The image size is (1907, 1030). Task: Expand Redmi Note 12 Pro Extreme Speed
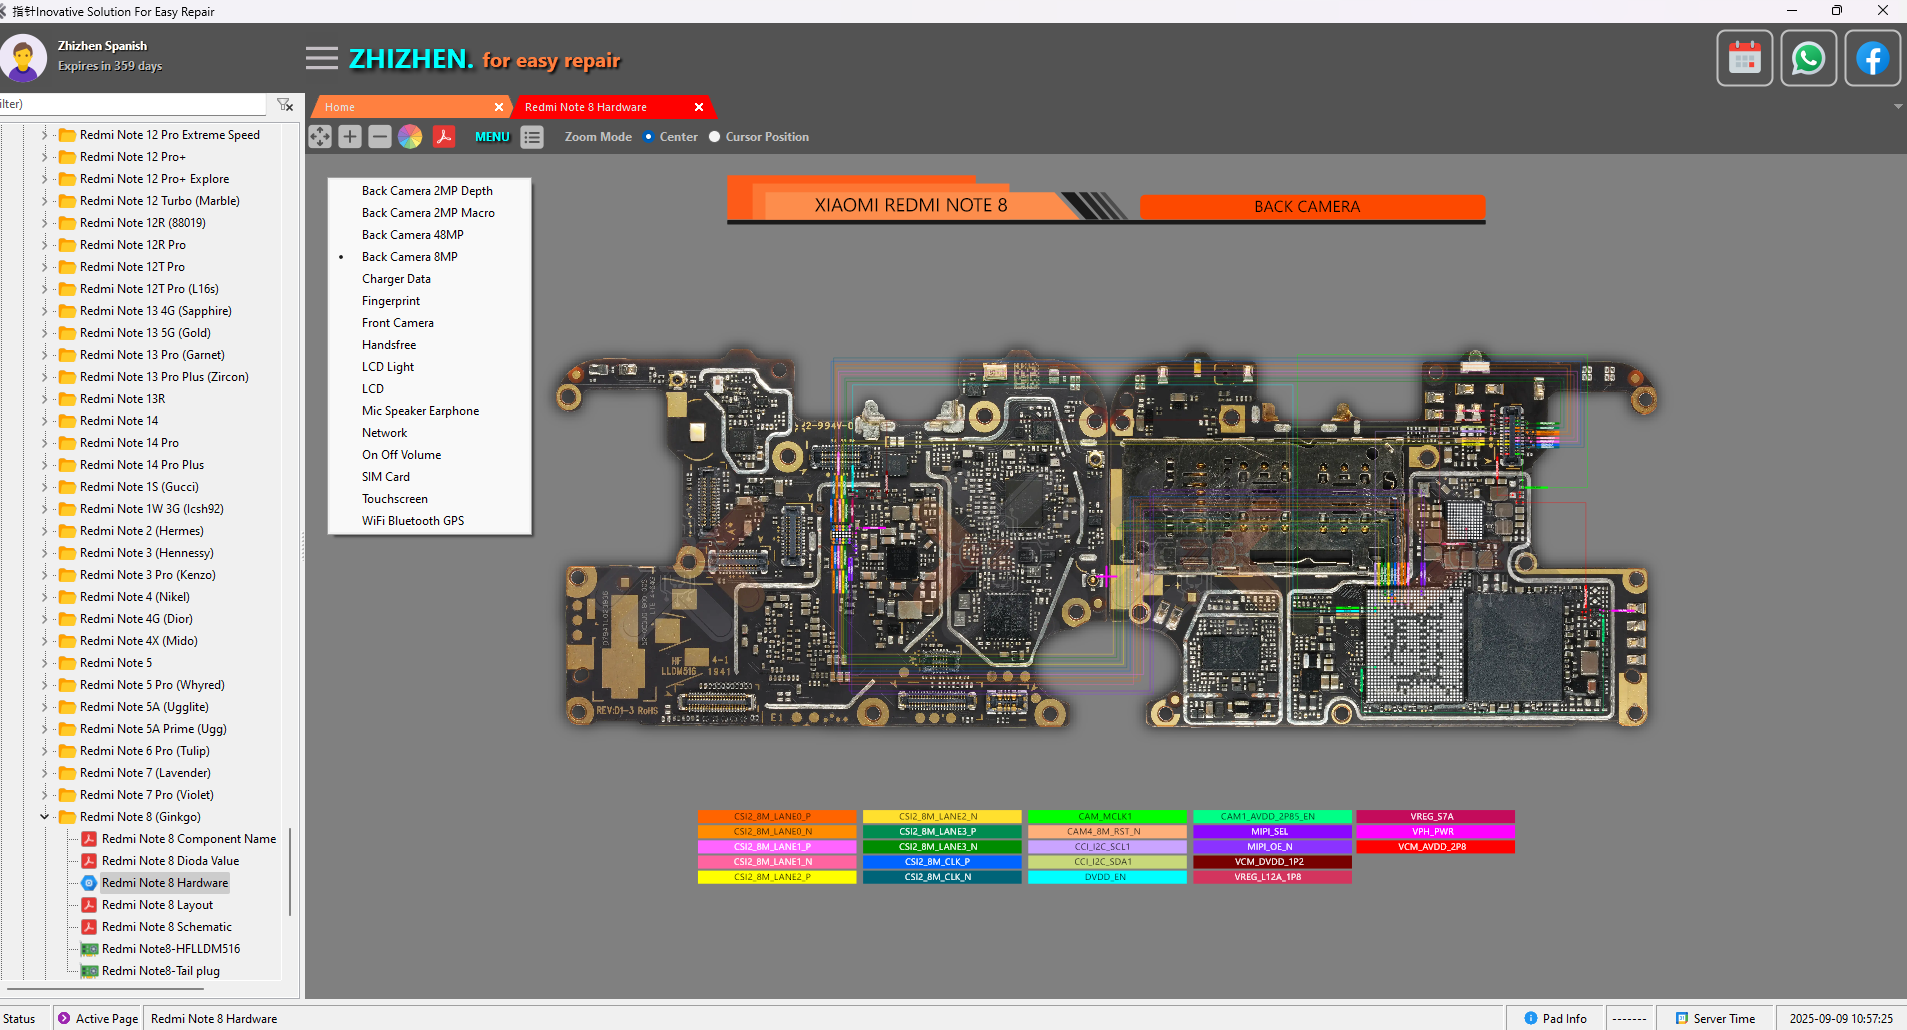(44, 135)
